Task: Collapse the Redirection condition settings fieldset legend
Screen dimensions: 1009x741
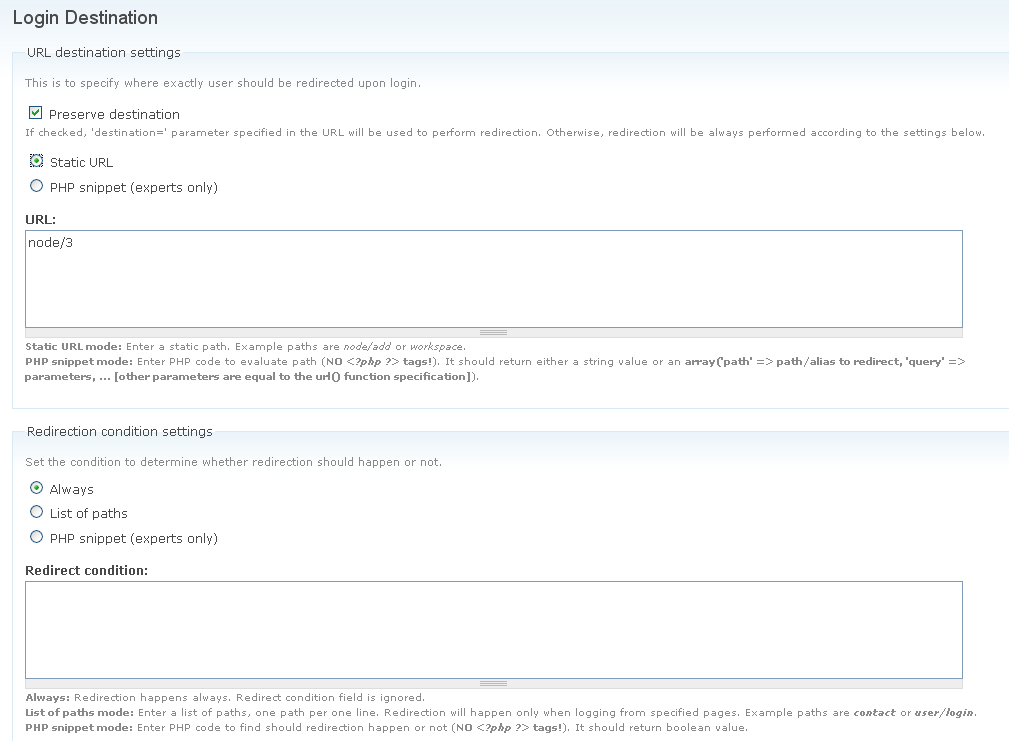Action: point(119,431)
